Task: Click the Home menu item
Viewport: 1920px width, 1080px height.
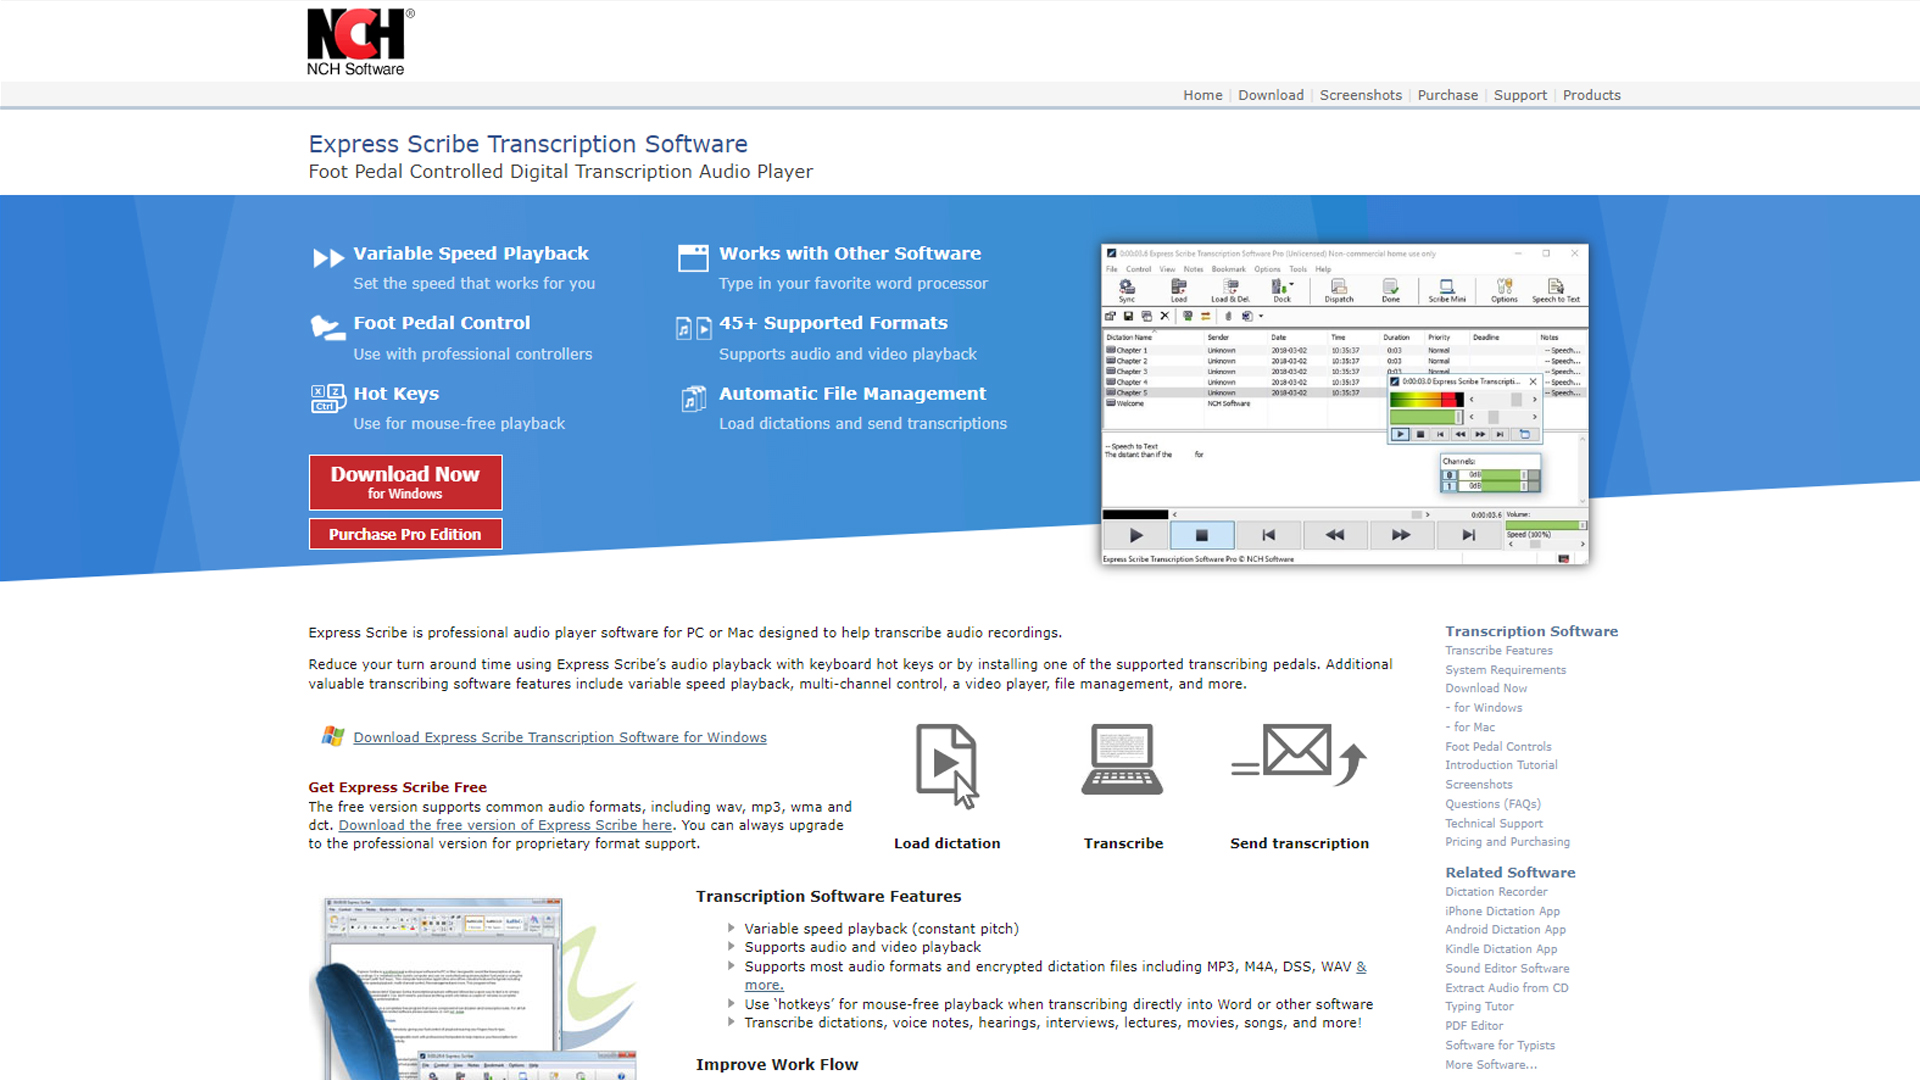Action: (1201, 95)
